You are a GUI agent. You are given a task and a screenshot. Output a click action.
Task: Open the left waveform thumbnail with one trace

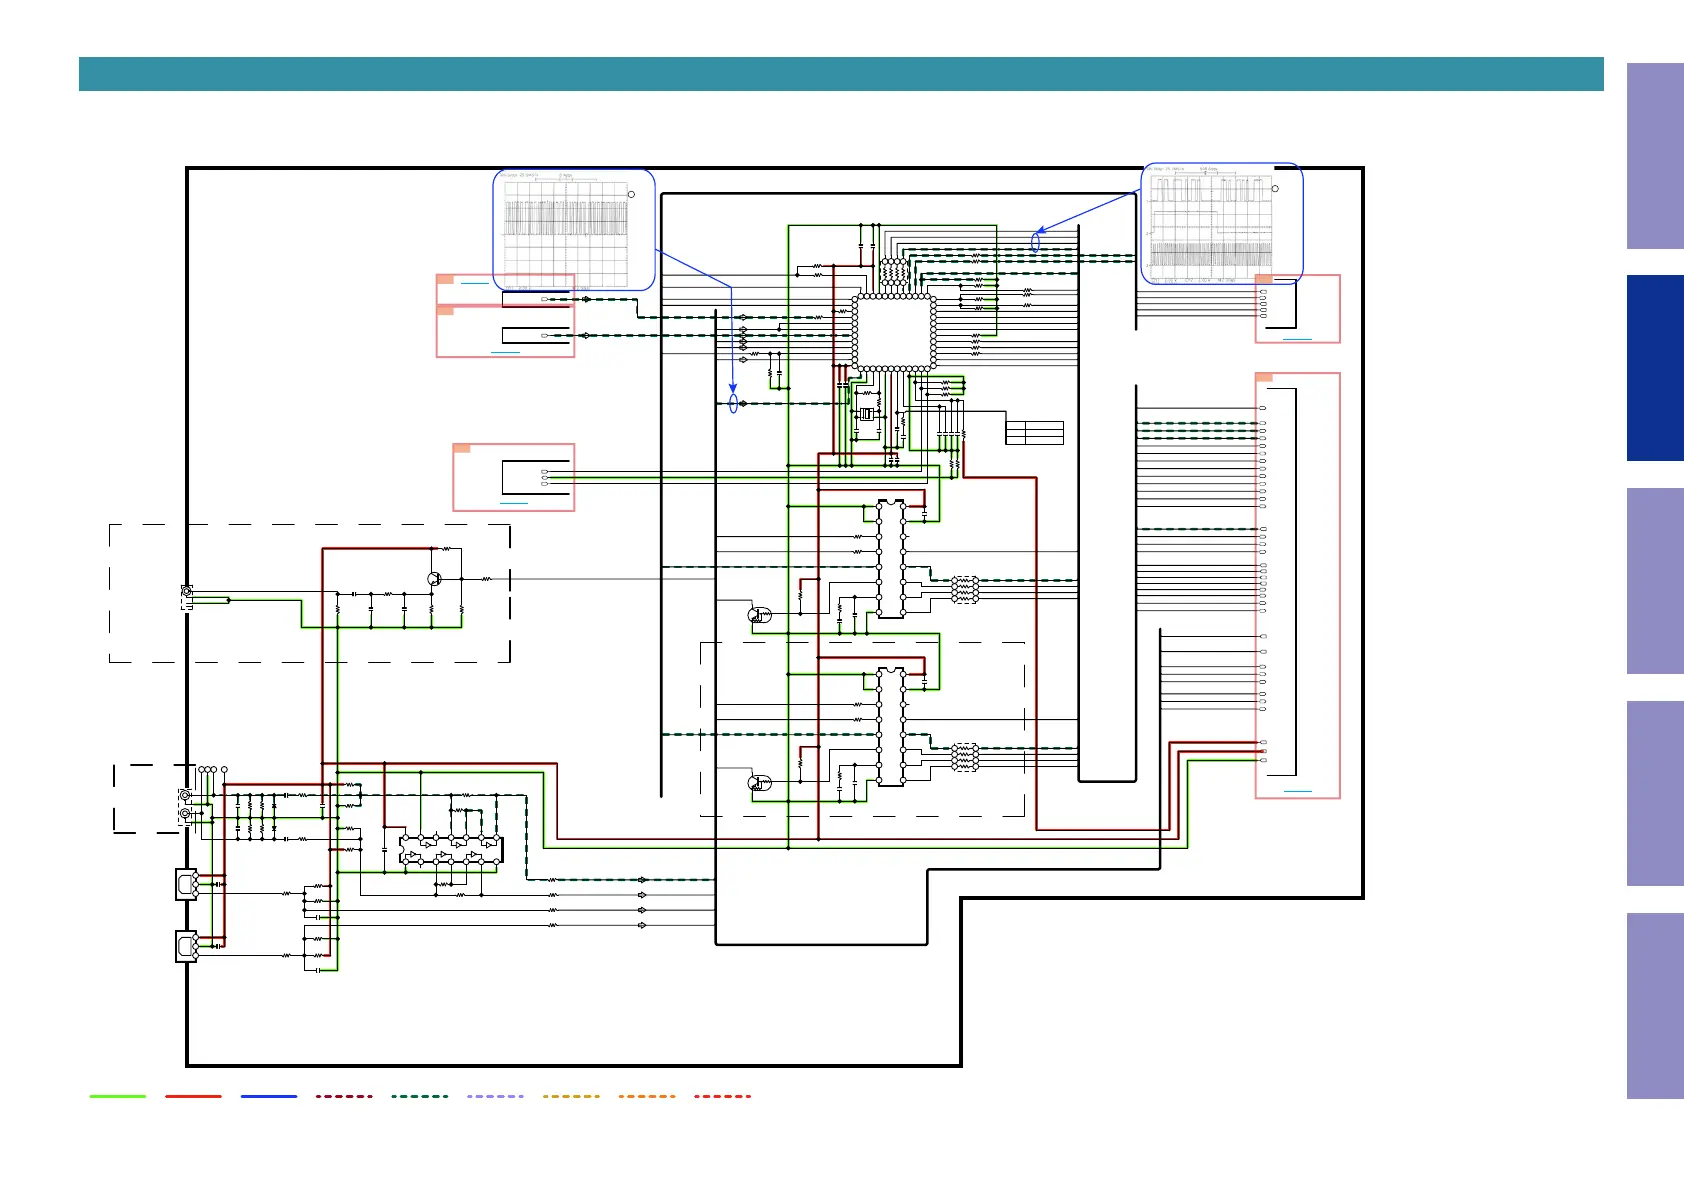(x=575, y=230)
